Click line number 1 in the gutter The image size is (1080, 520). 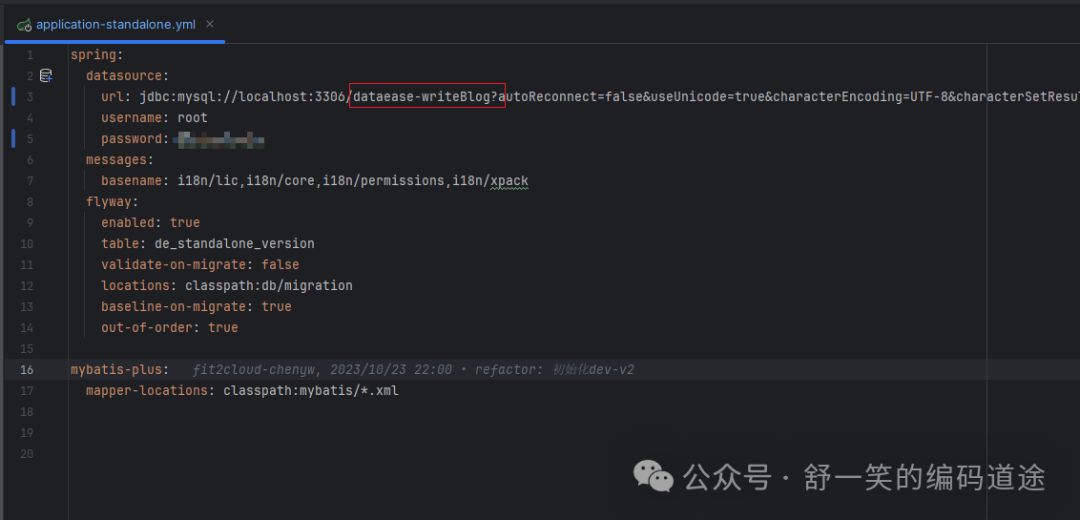30,55
